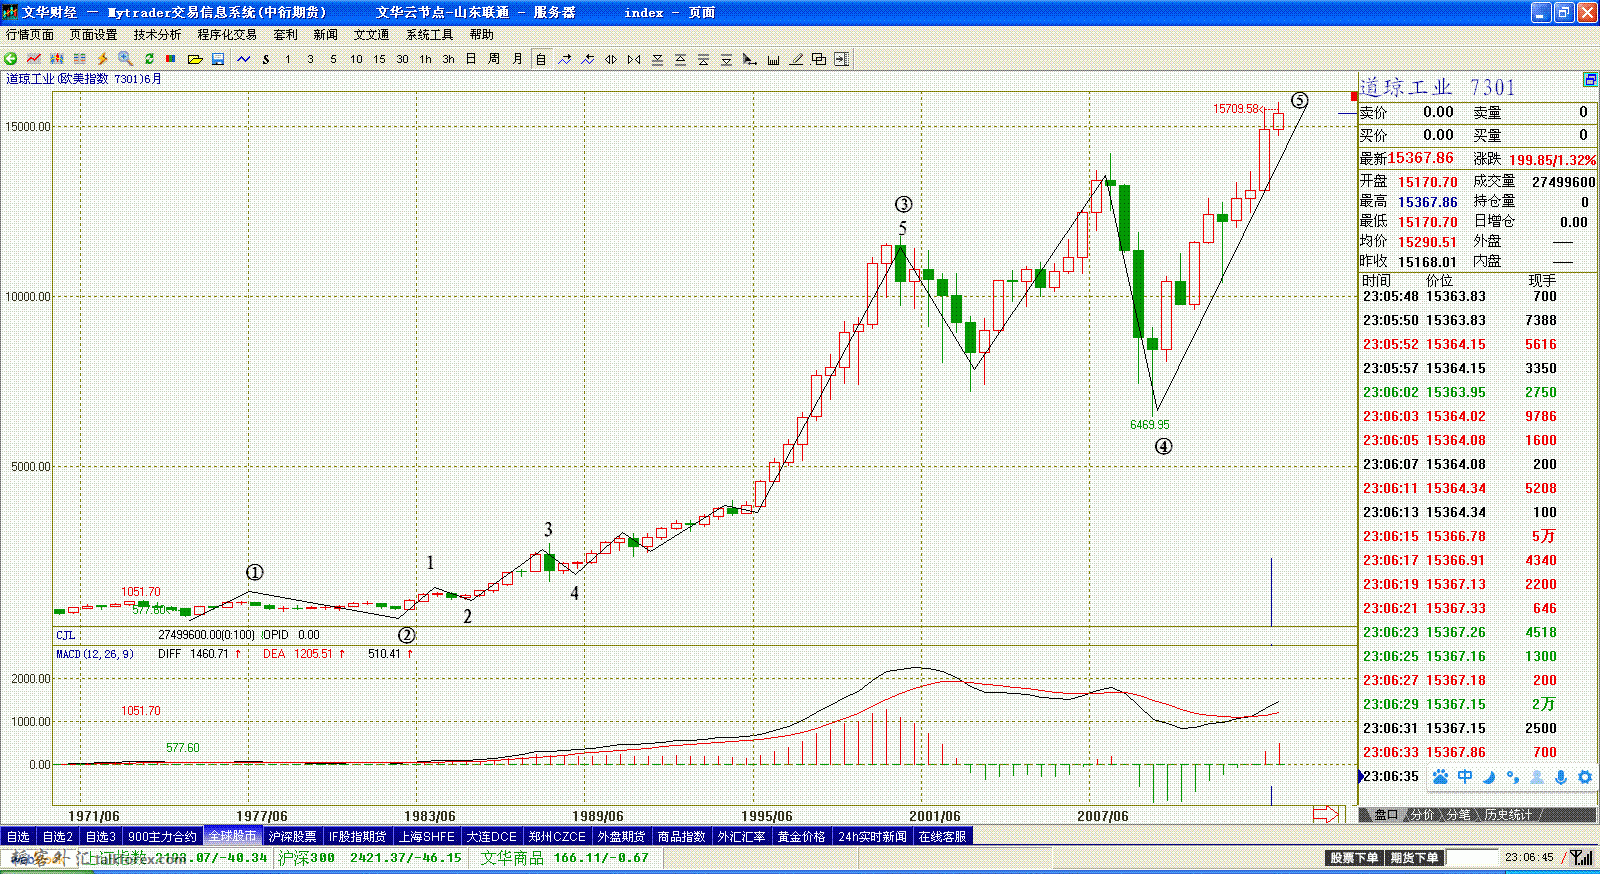
Task: Open the 页面设置 menu
Action: point(94,34)
